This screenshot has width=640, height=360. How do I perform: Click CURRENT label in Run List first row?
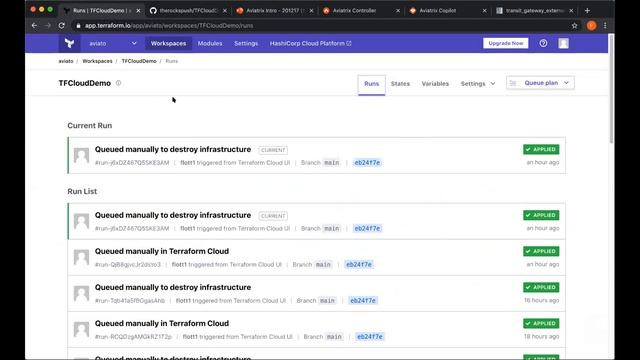pyautogui.click(x=273, y=216)
